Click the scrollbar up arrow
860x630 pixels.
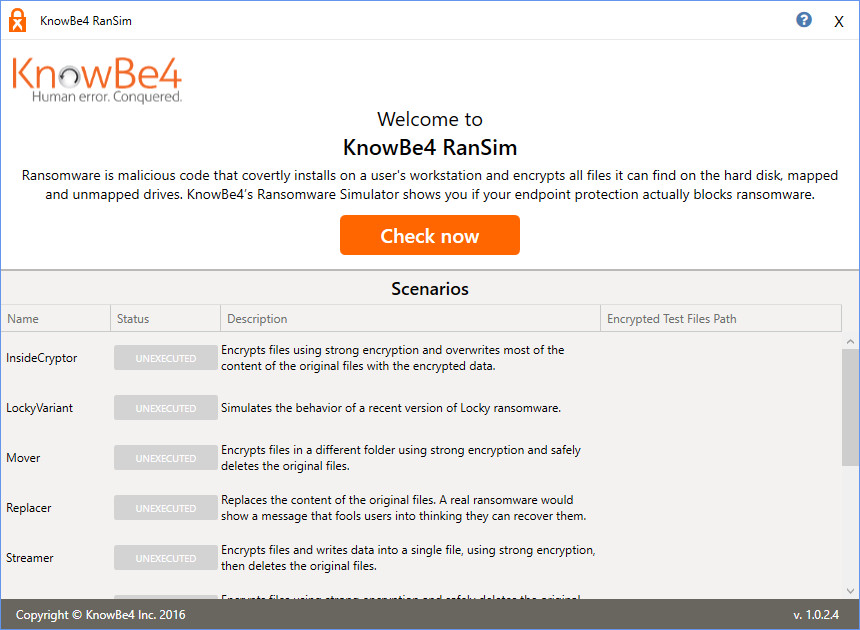[850, 342]
